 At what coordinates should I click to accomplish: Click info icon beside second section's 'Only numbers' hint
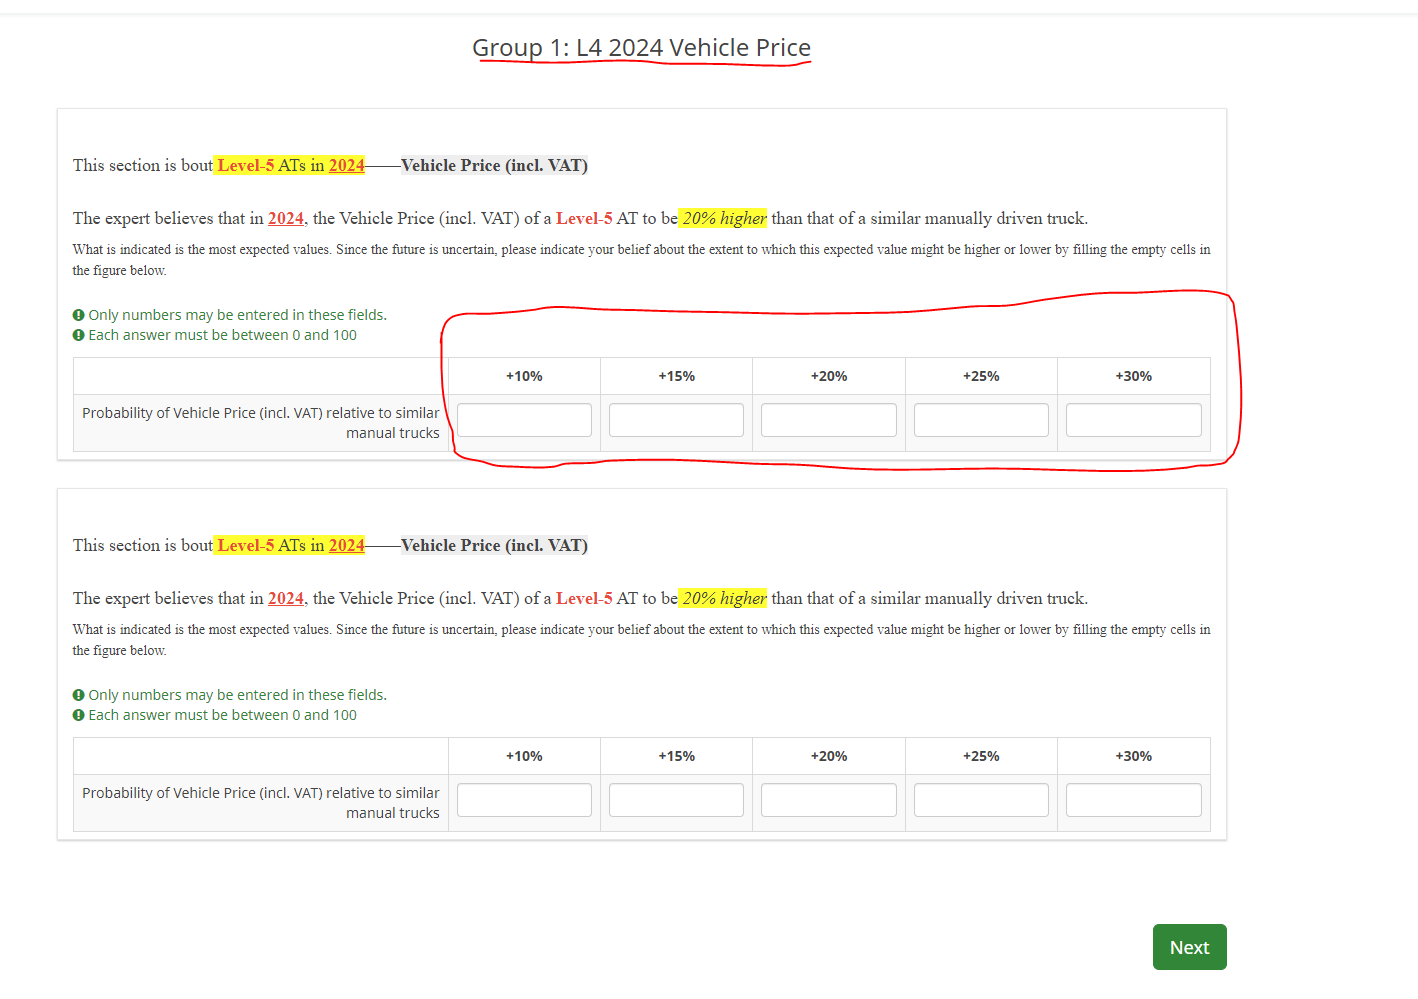click(79, 695)
